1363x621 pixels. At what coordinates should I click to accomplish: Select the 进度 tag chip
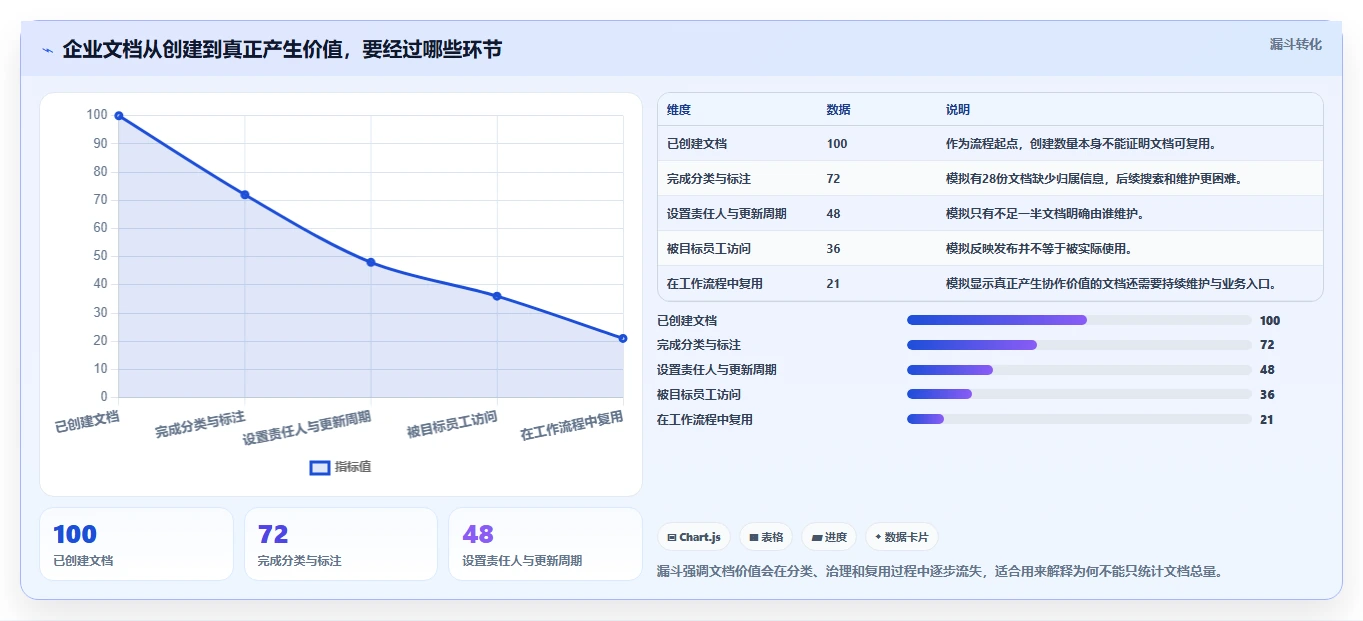point(829,537)
